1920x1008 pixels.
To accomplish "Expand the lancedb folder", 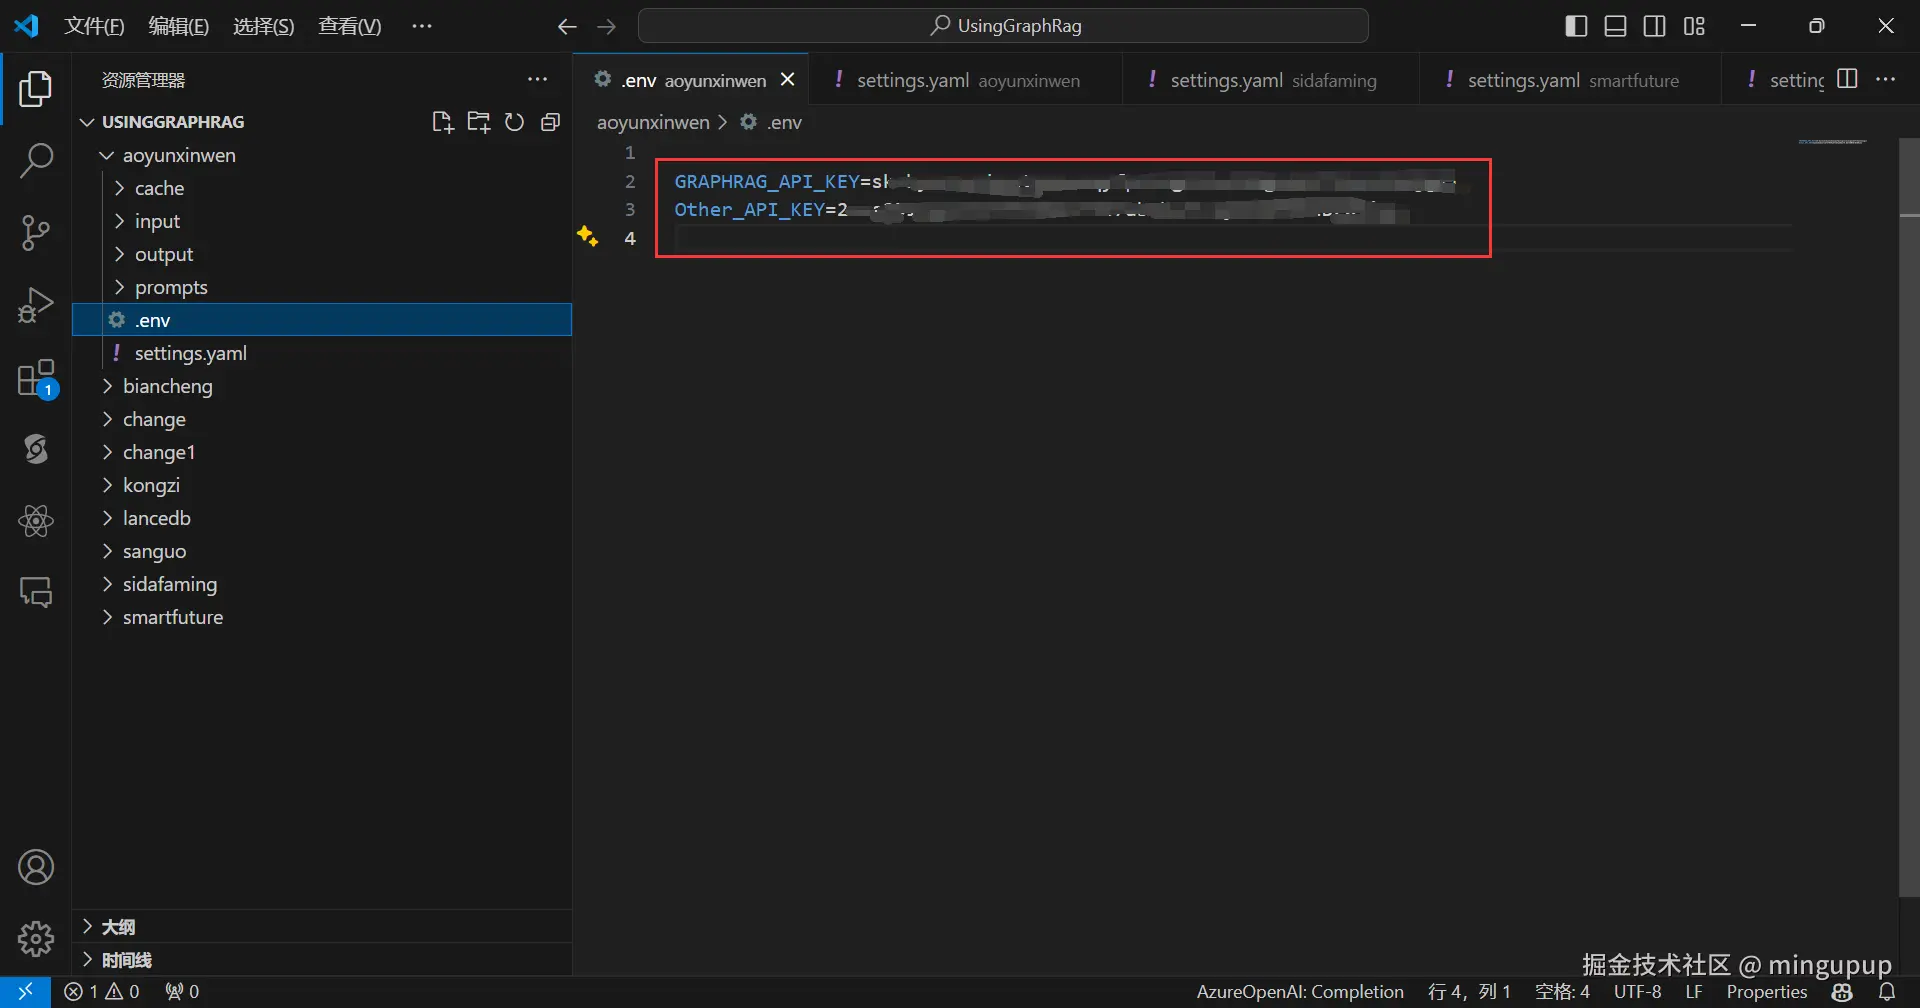I will coord(107,519).
